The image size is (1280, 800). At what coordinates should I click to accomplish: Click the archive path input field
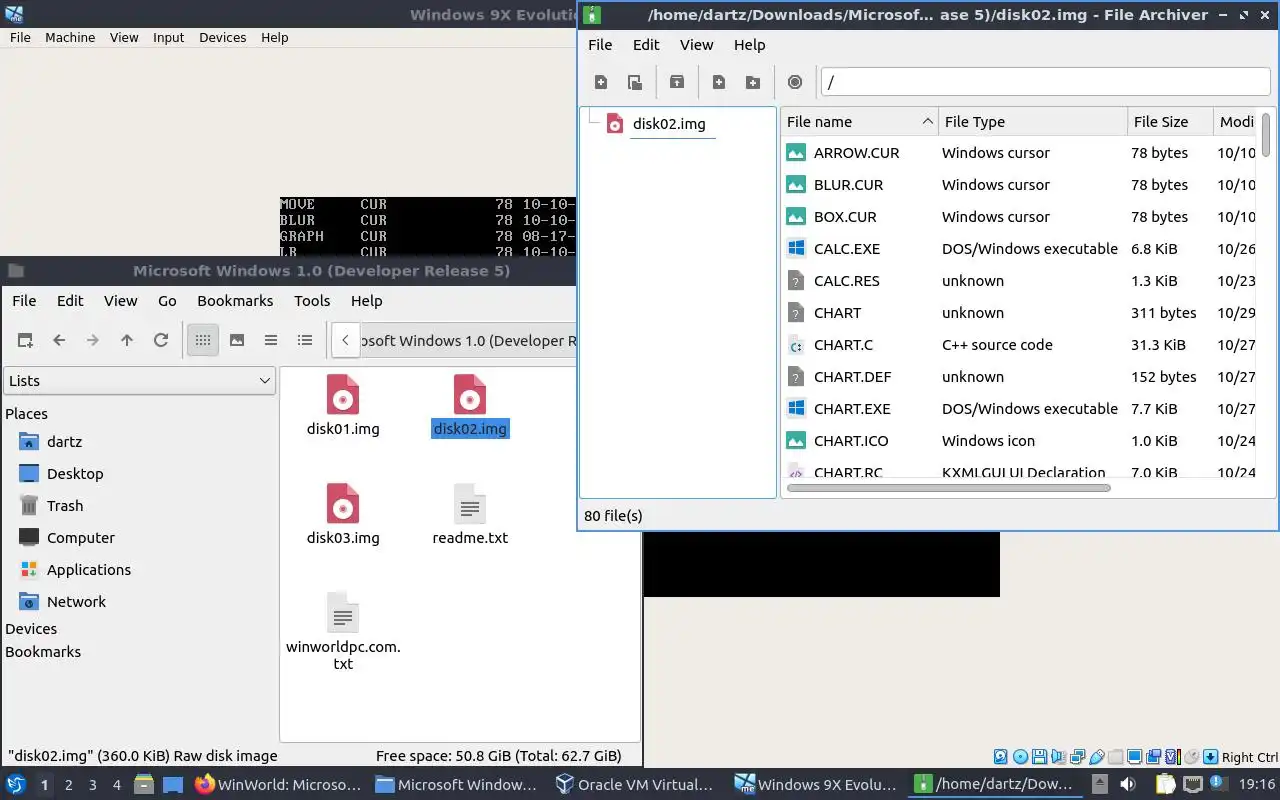1045,82
